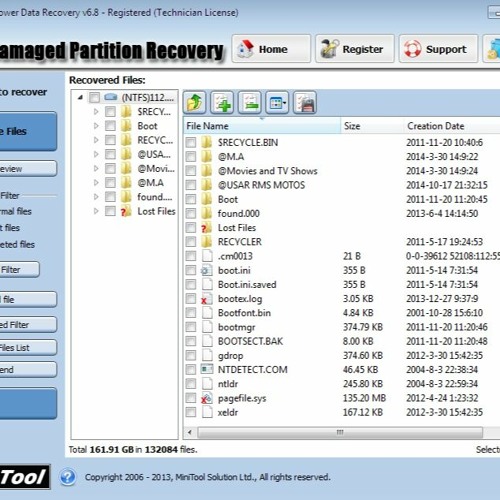
Task: Click the RECYCLER folder icon in list
Action: (x=207, y=242)
